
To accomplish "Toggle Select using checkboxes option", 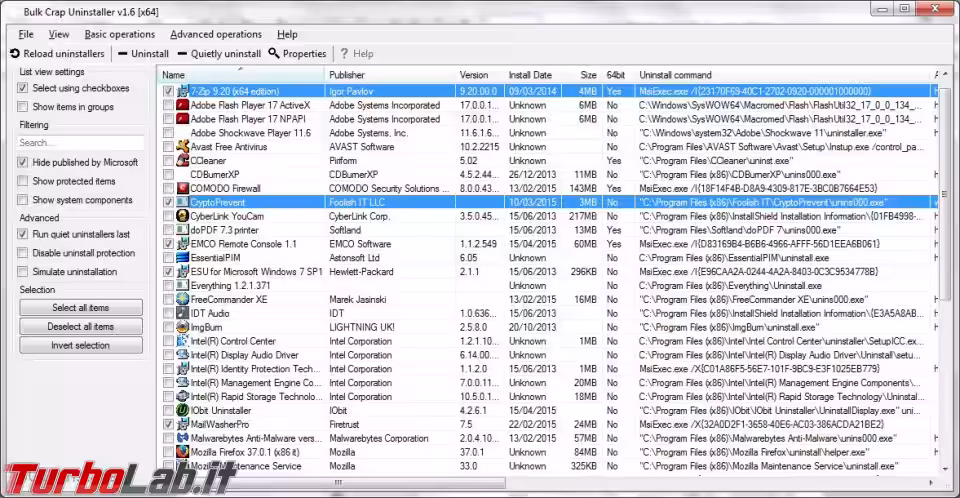I will 23,88.
